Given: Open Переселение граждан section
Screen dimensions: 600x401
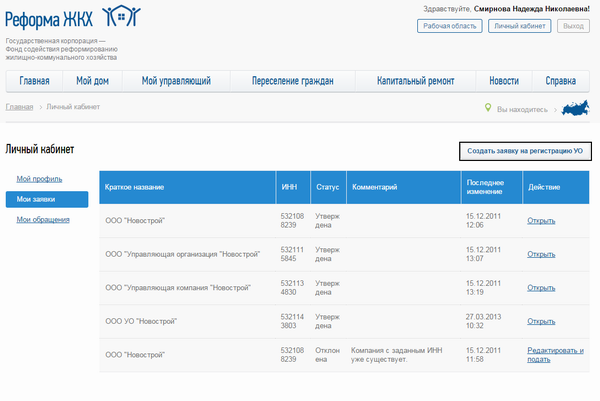Looking at the screenshot, I should 292,81.
